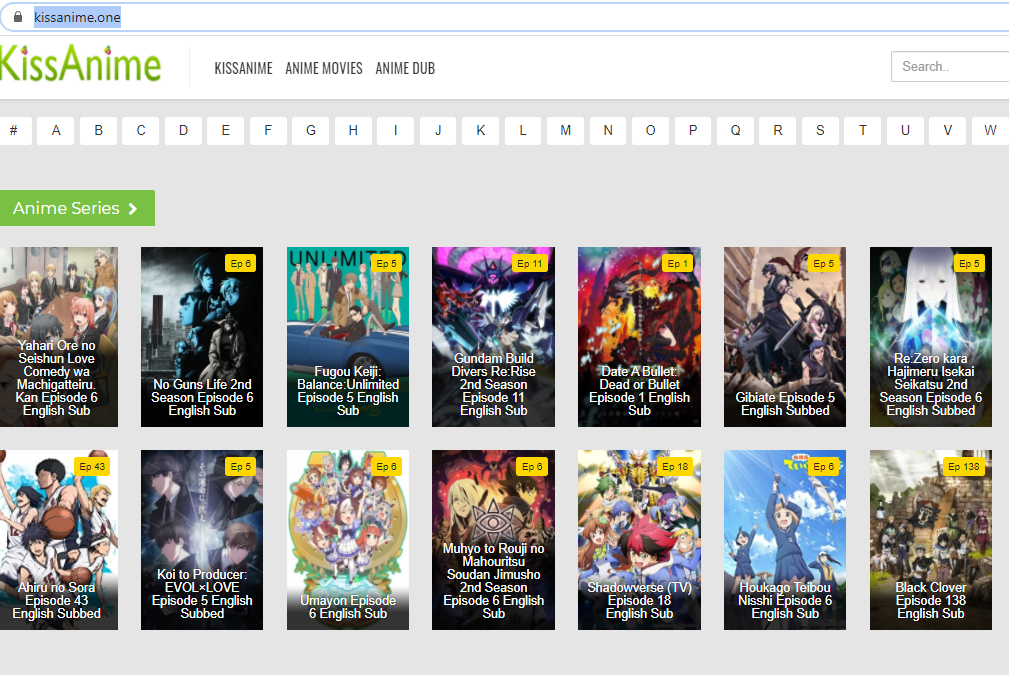
Task: Click the lock icon in address bar
Action: (x=17, y=17)
